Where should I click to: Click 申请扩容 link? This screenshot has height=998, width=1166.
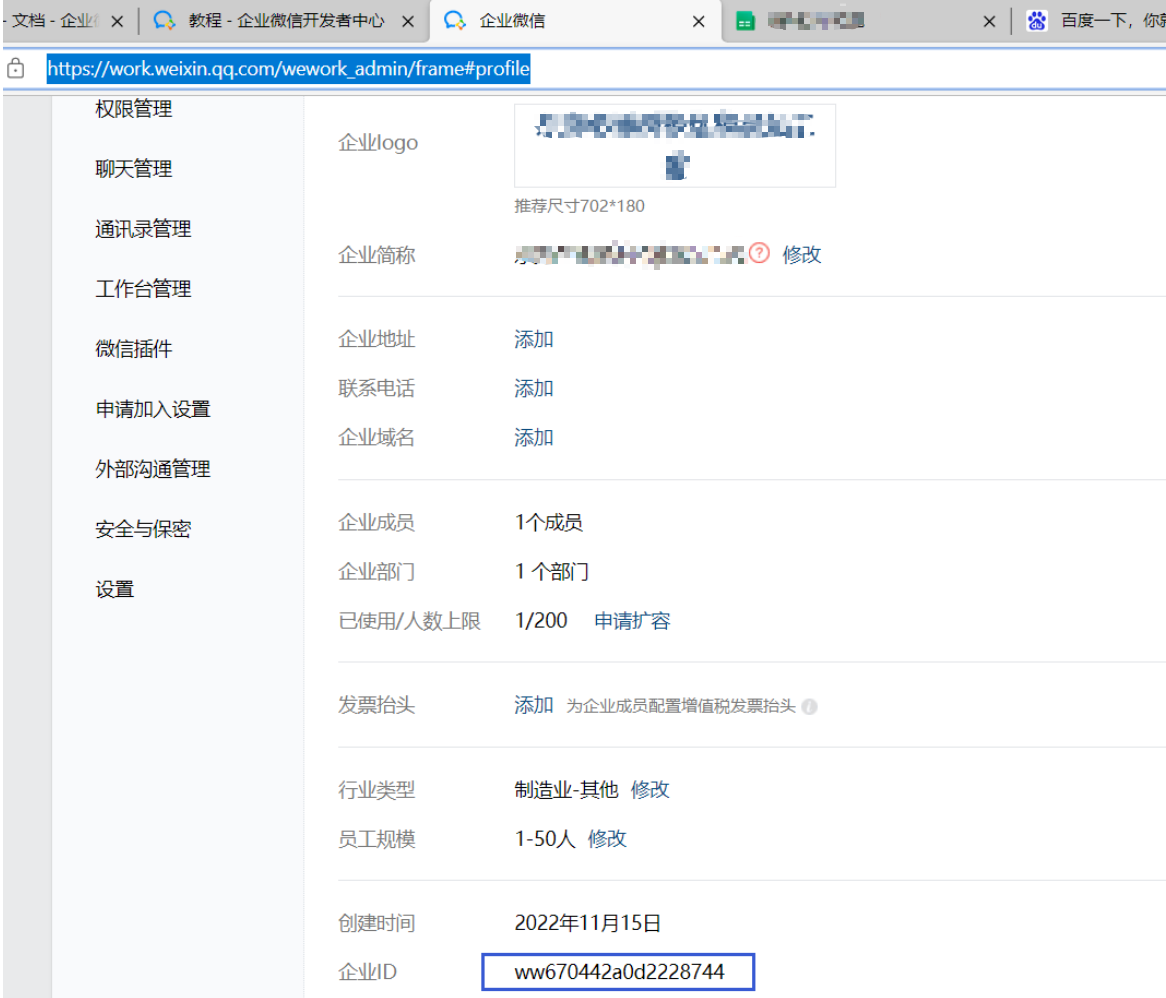tap(632, 621)
